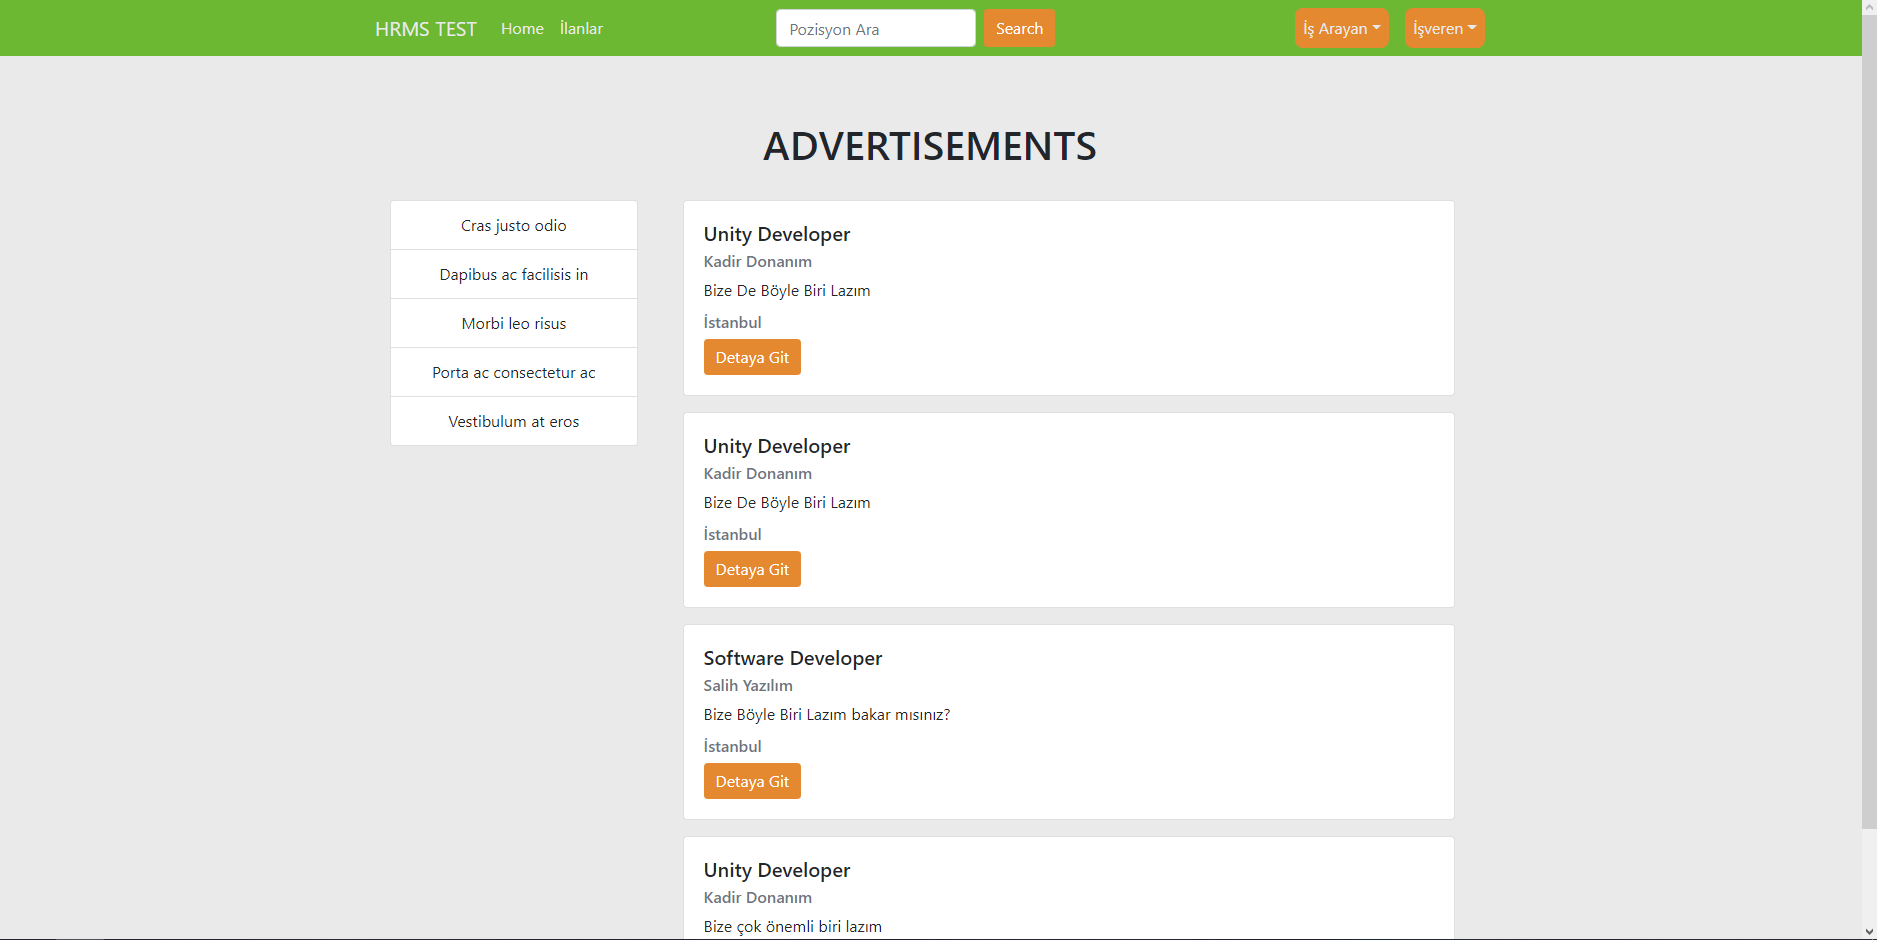Click the ADVERTISEMENTS page heading
The width and height of the screenshot is (1877, 940).
point(930,146)
